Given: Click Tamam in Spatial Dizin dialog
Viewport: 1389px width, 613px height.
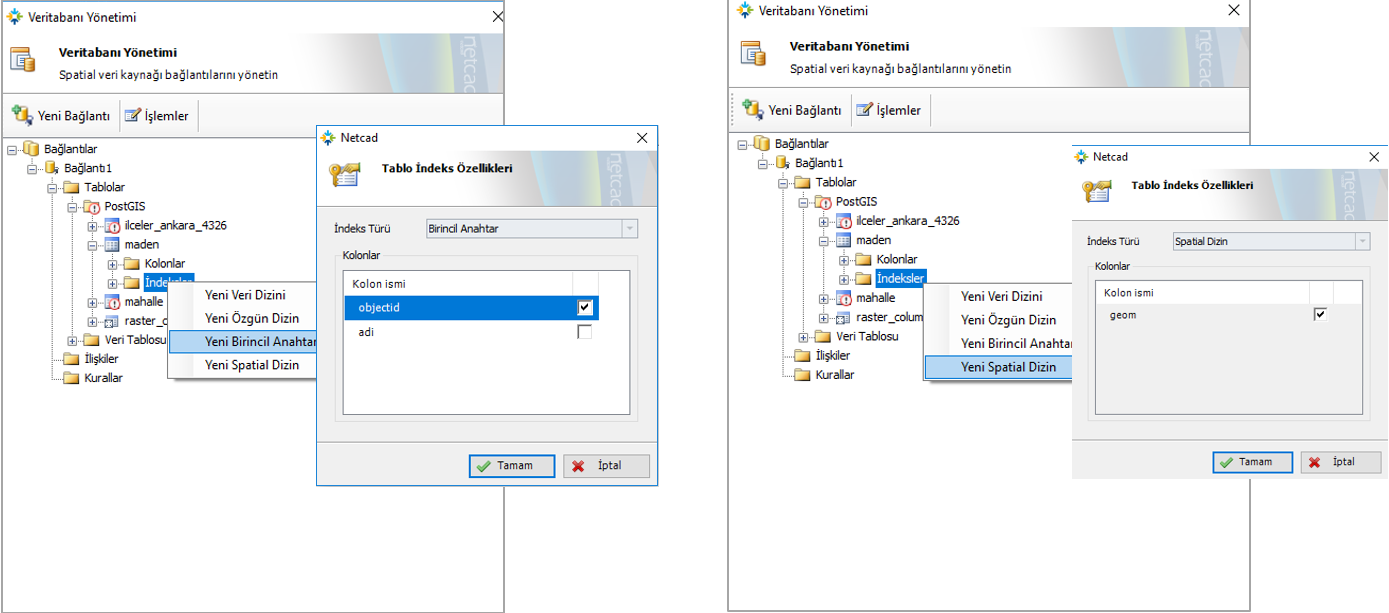Looking at the screenshot, I should 1253,462.
